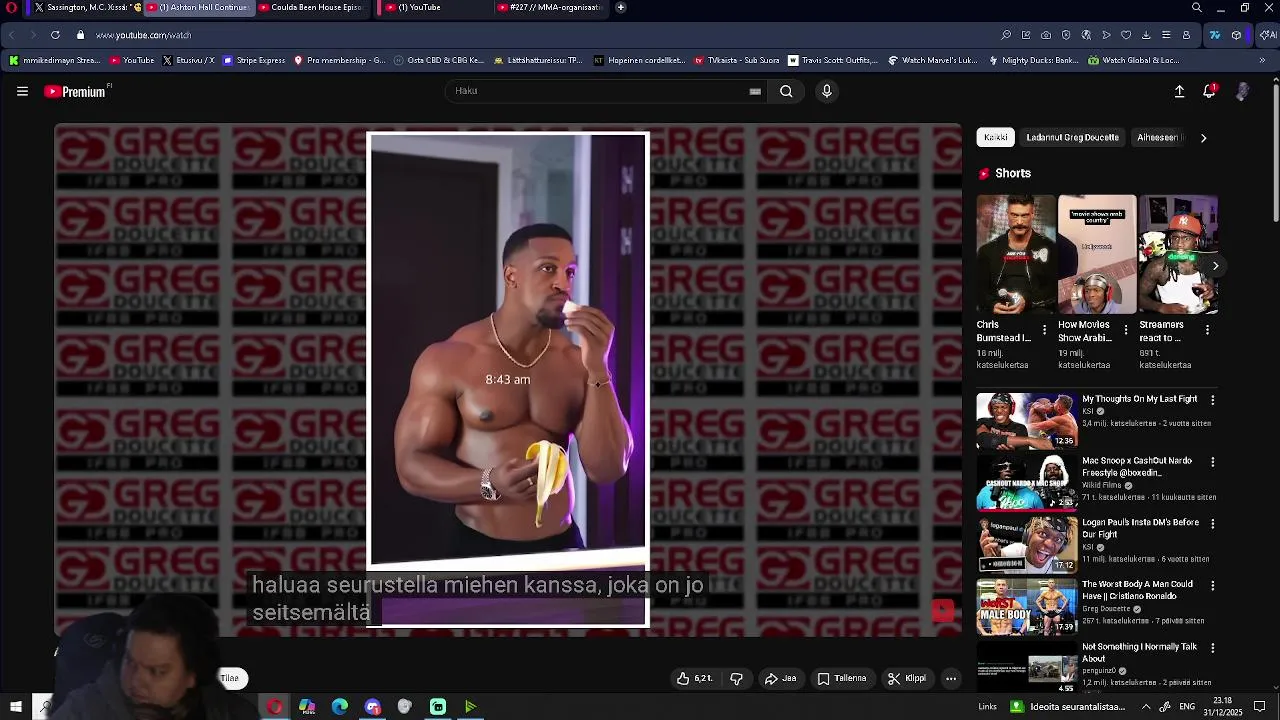
Task: Show hidden system tray icons chevron
Action: (x=1146, y=707)
